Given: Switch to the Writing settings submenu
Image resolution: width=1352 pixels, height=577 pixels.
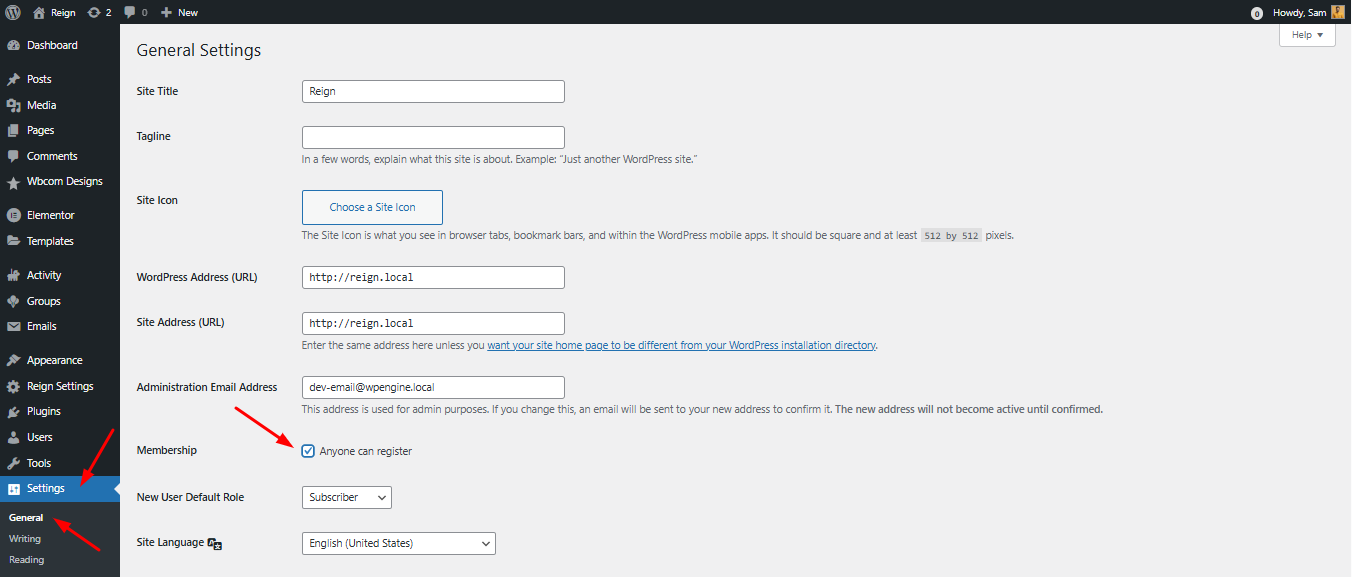Looking at the screenshot, I should click(24, 538).
